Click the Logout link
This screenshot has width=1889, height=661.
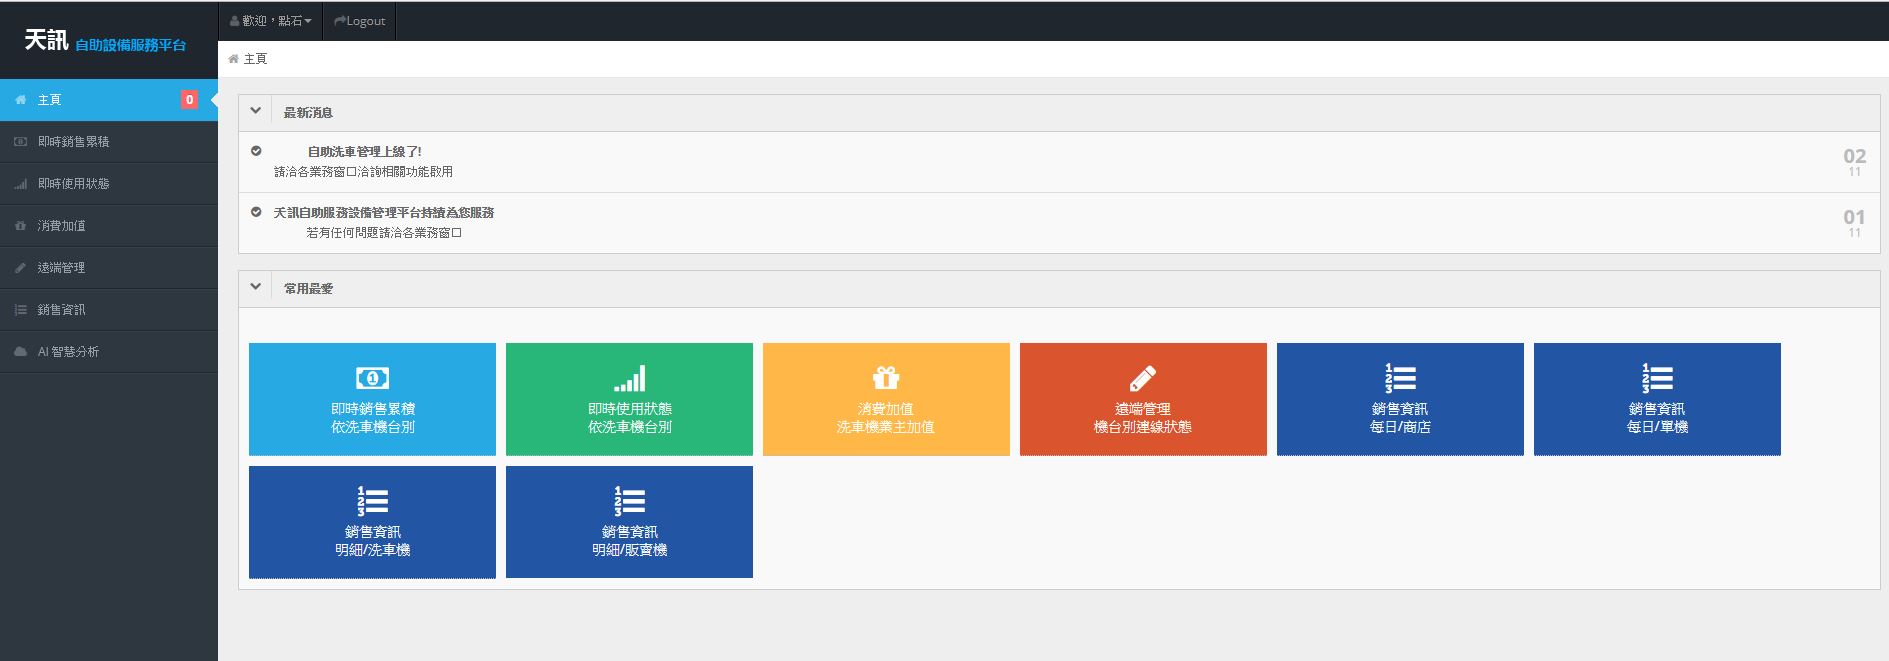tap(360, 21)
